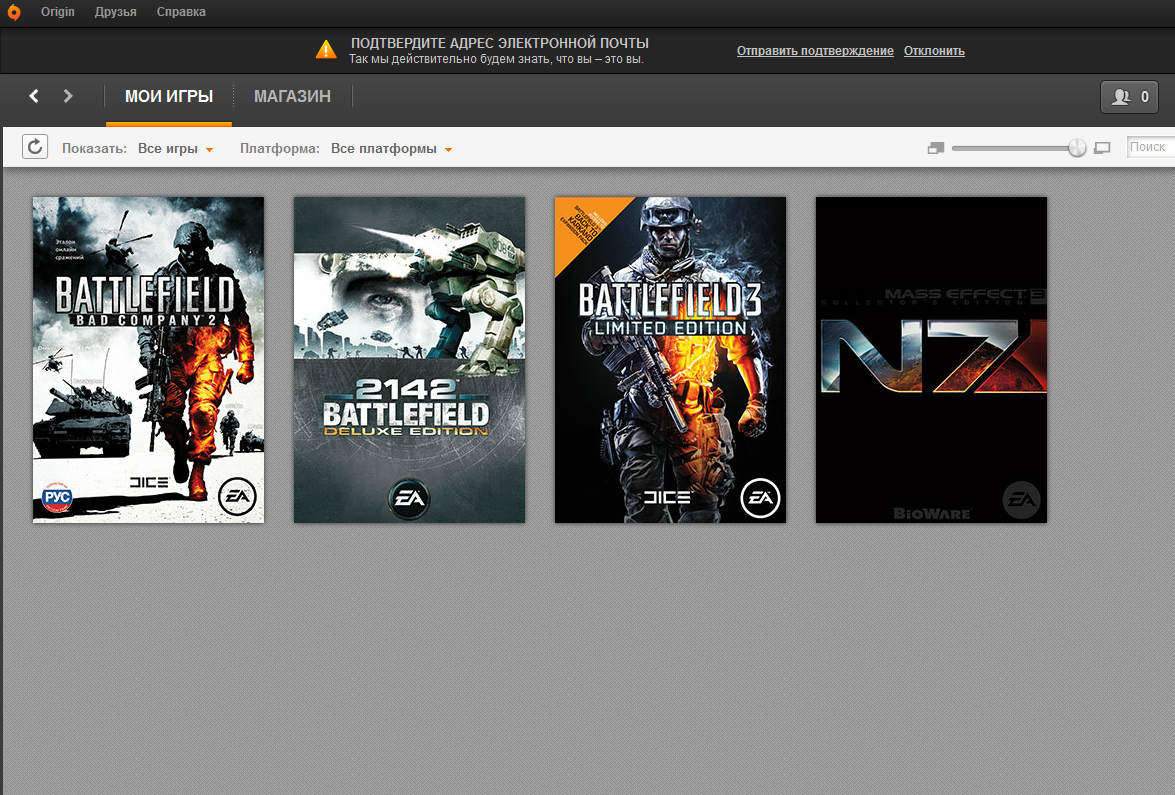Open the Origin menu
1175x795 pixels.
58,12
